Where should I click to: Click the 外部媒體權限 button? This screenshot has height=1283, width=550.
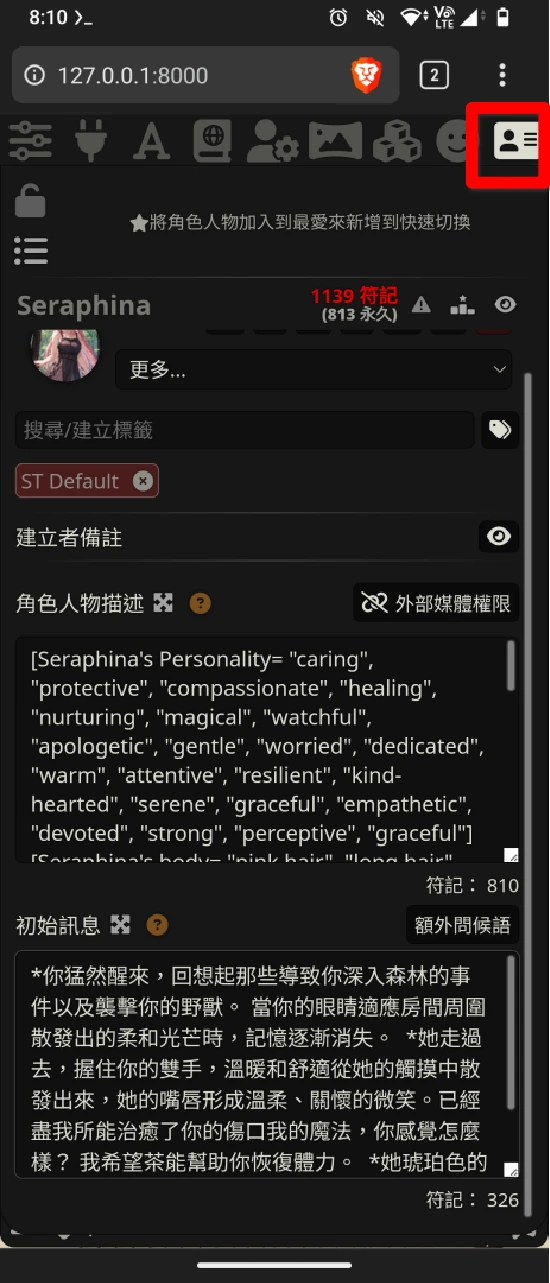tap(437, 602)
